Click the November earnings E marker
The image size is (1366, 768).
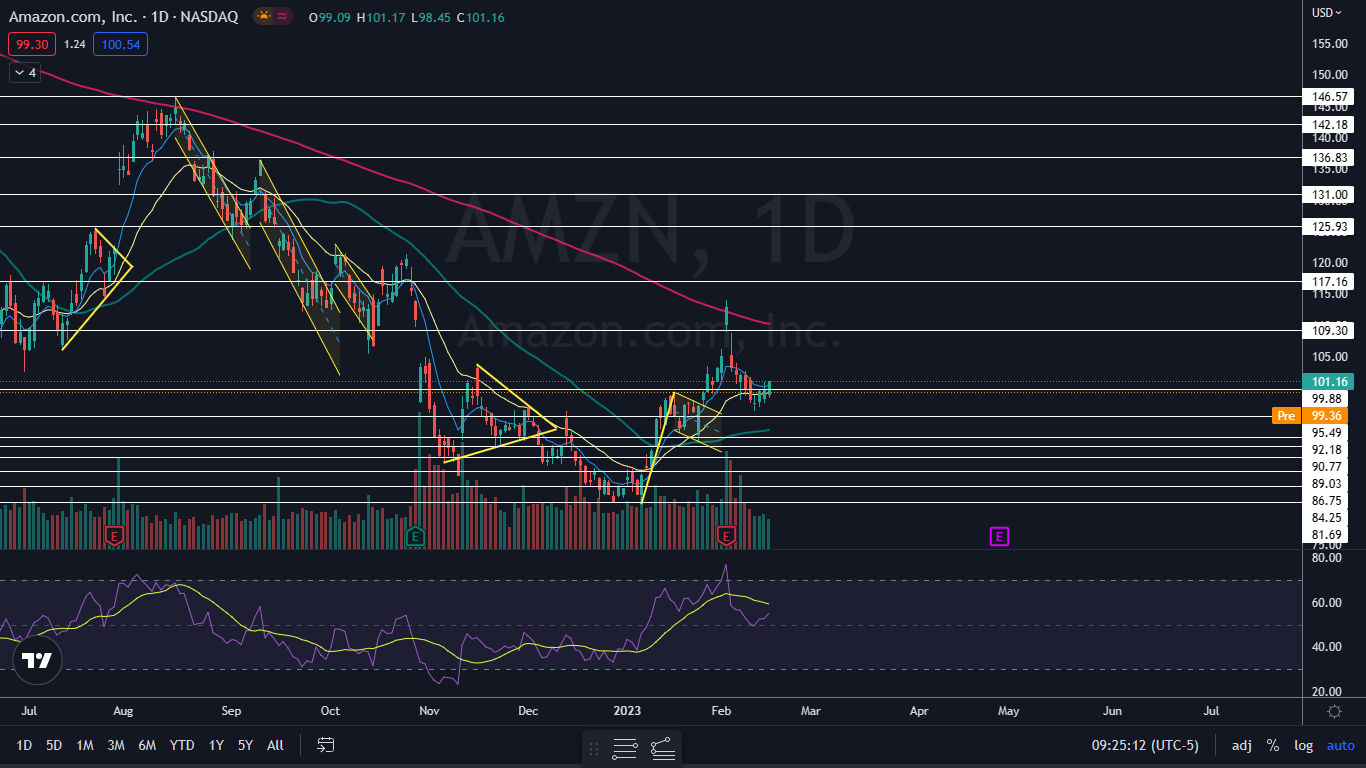(415, 537)
